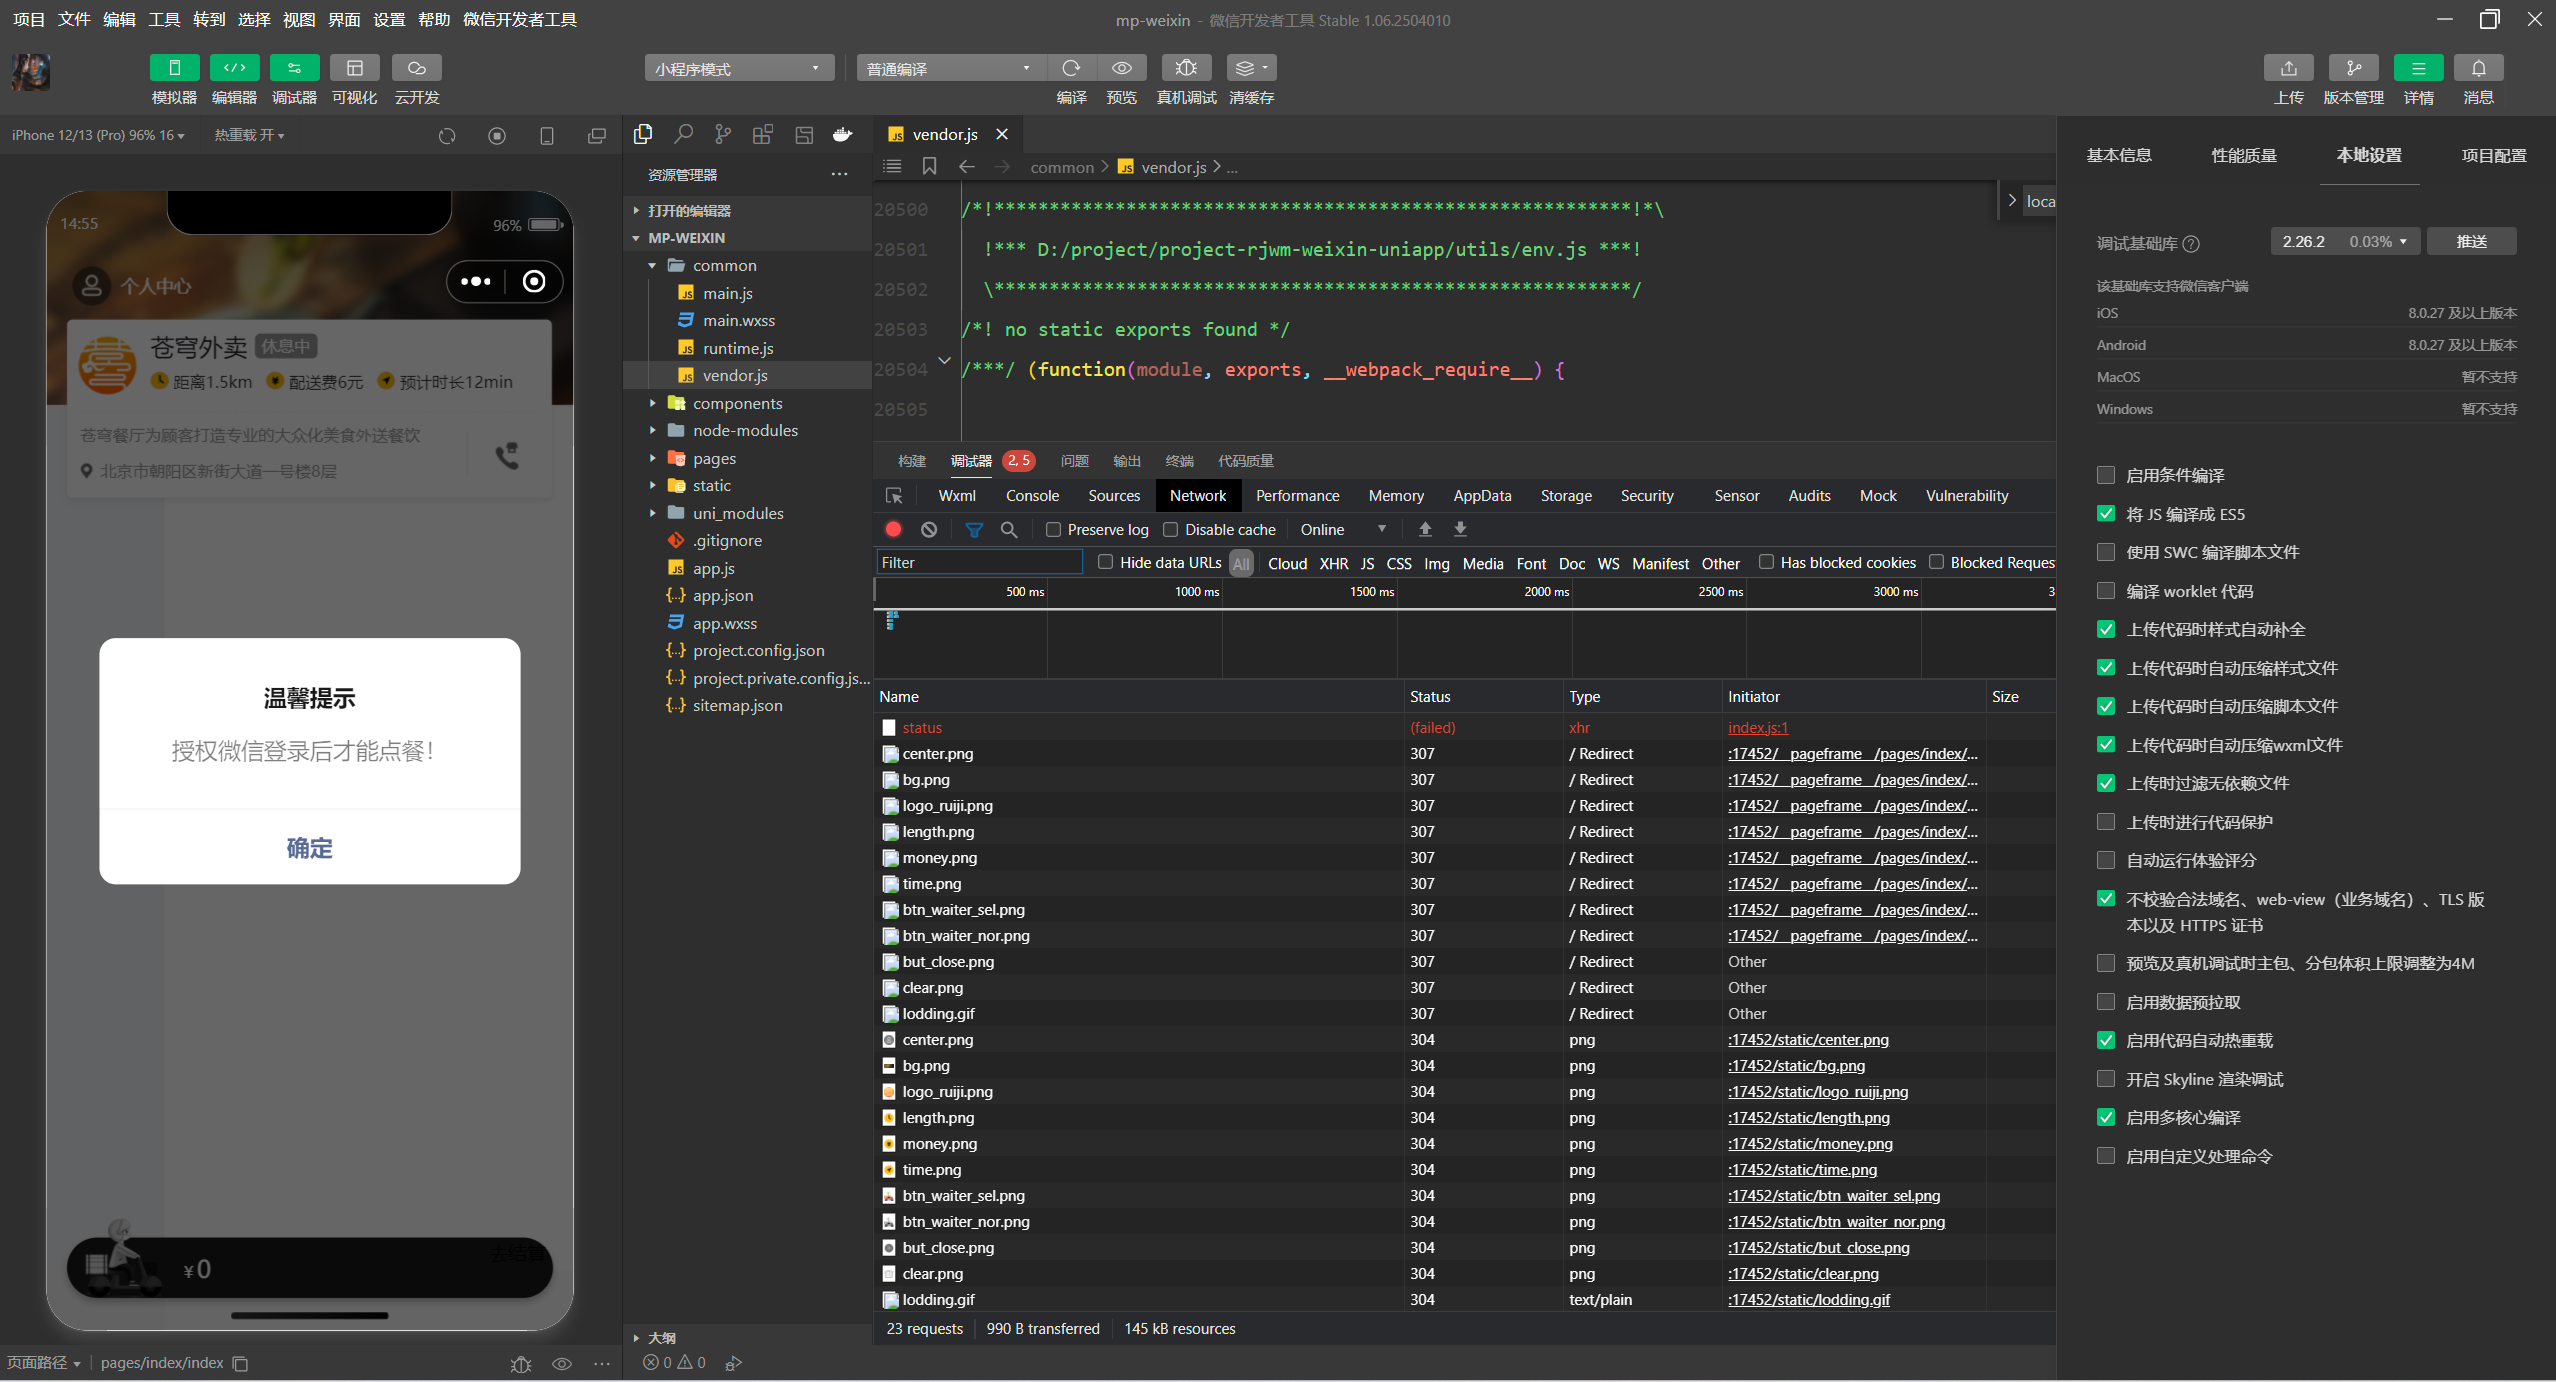This screenshot has width=2556, height=1382.
Task: Click the 上传 upload icon
Action: point(2288,68)
